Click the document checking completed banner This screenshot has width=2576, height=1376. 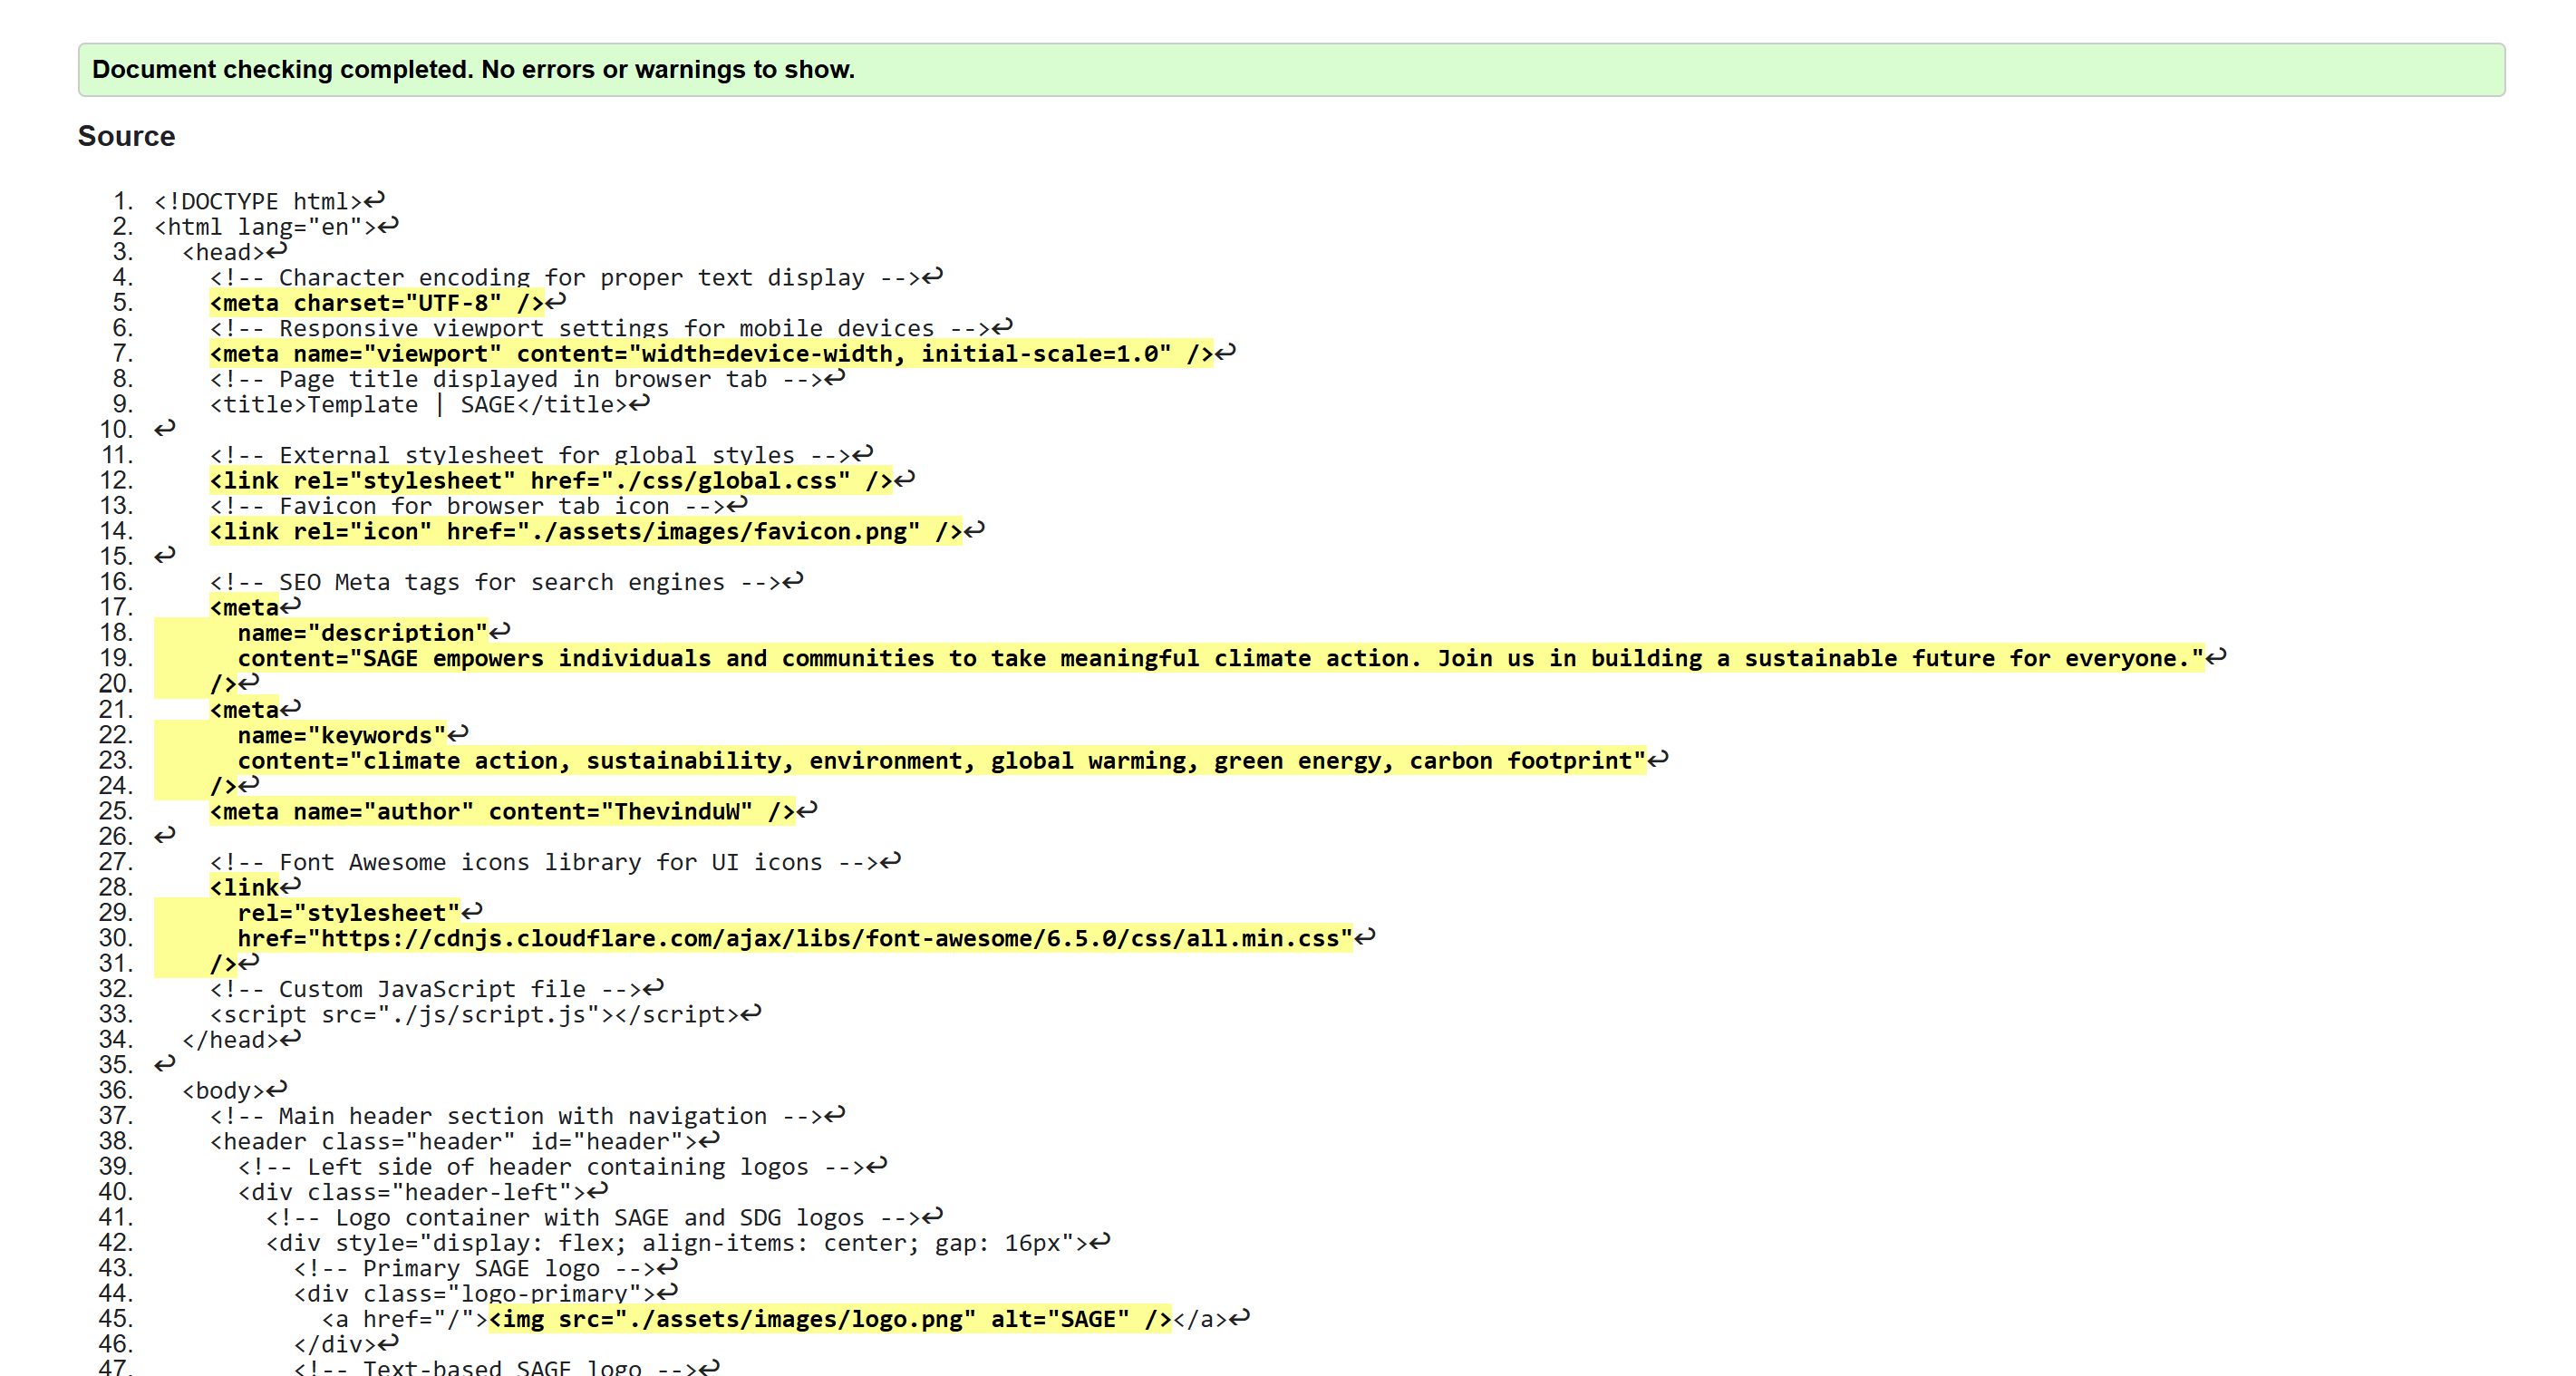(x=472, y=69)
